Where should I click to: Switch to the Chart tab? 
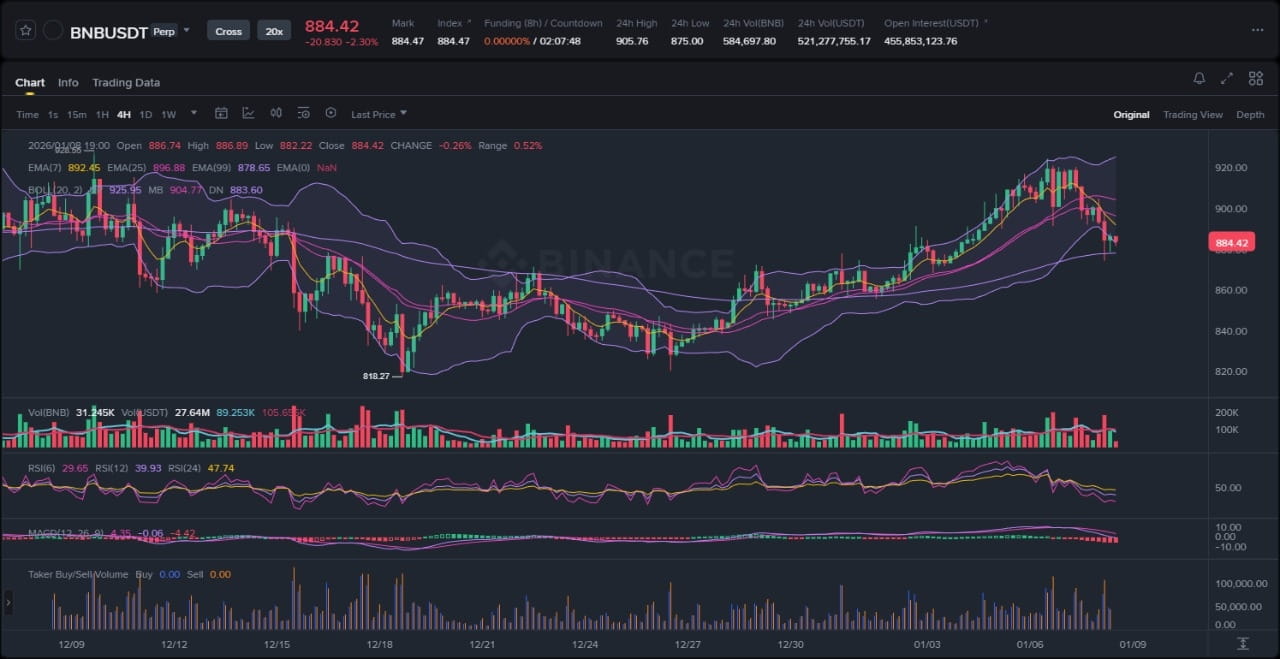click(30, 83)
